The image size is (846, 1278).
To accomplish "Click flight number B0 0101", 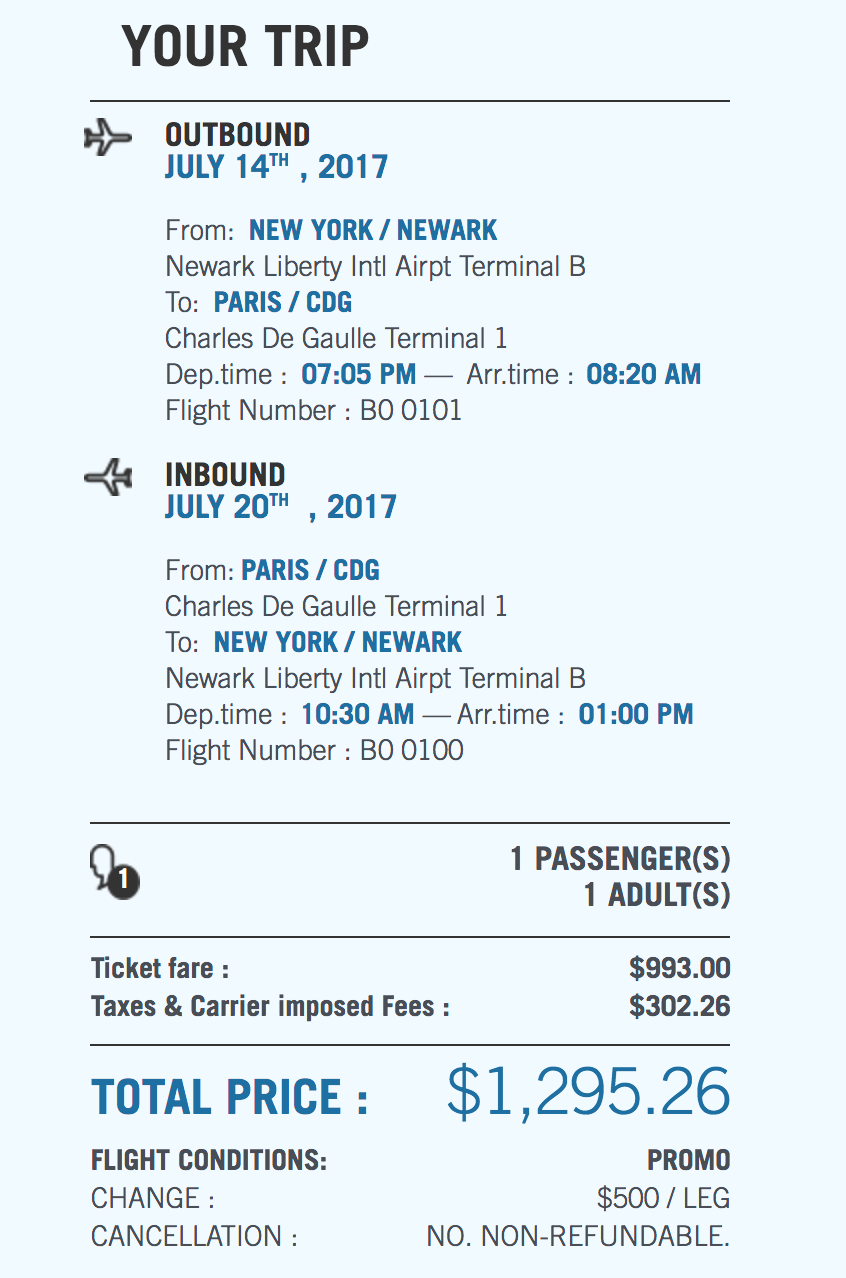I will (411, 411).
